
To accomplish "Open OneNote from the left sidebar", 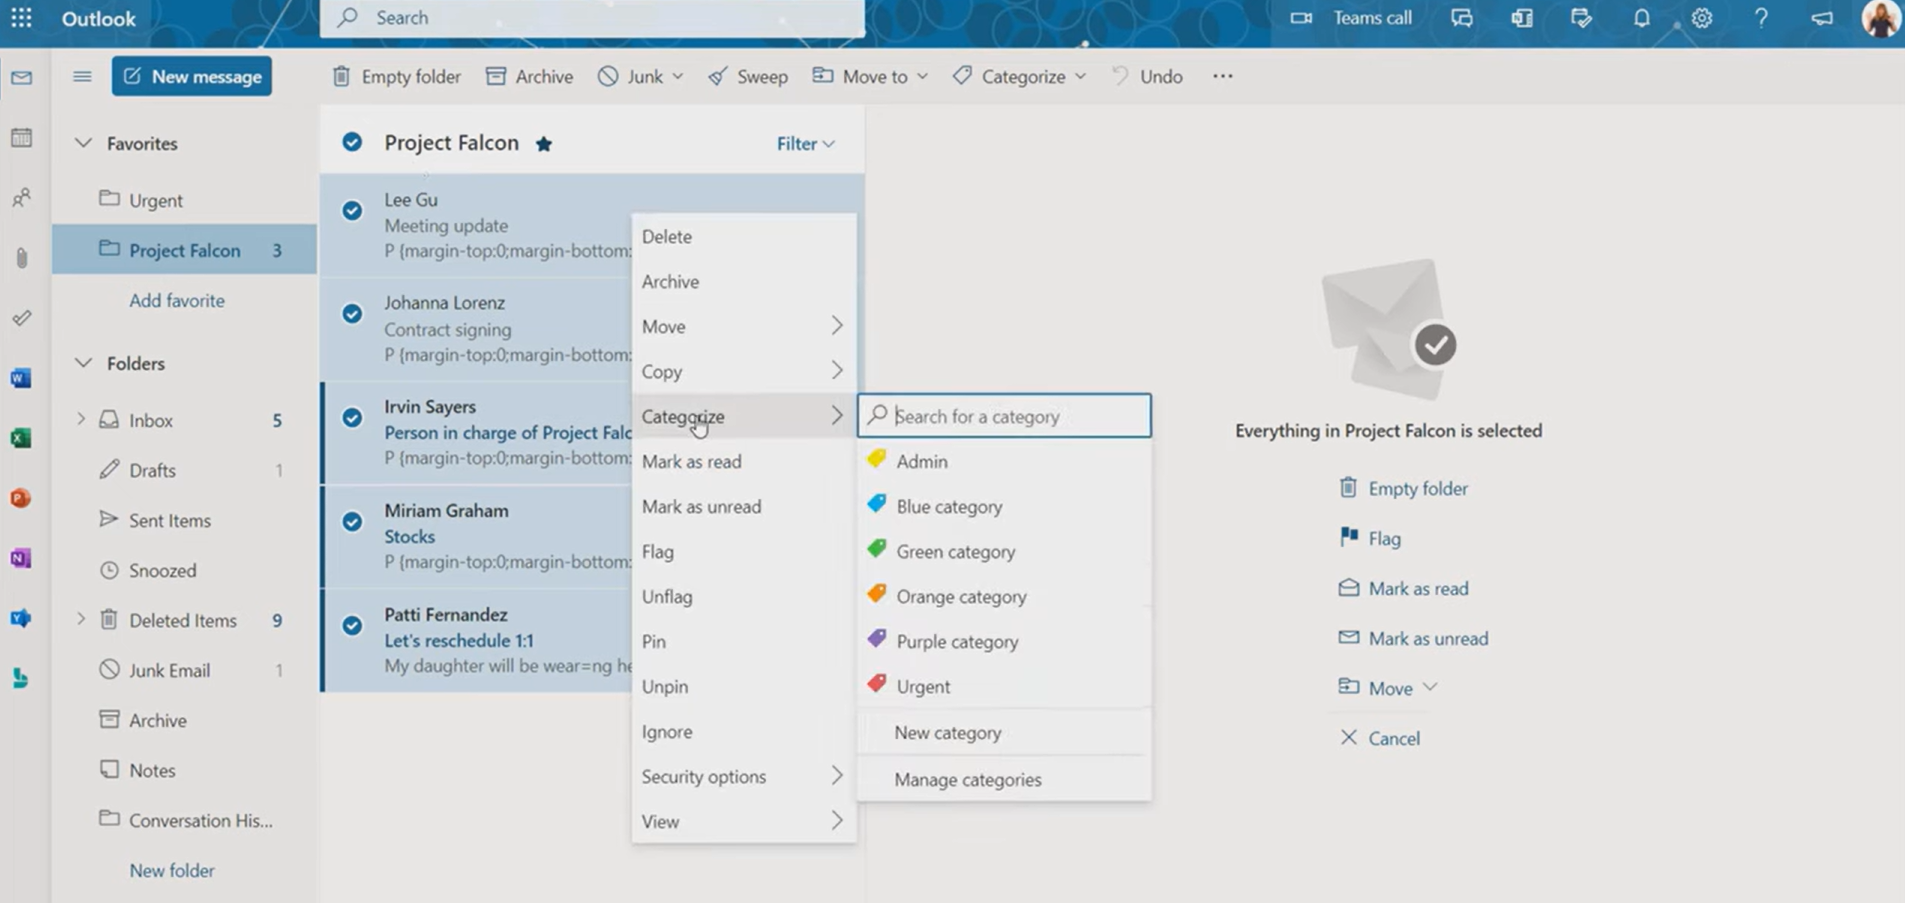I will click(21, 557).
